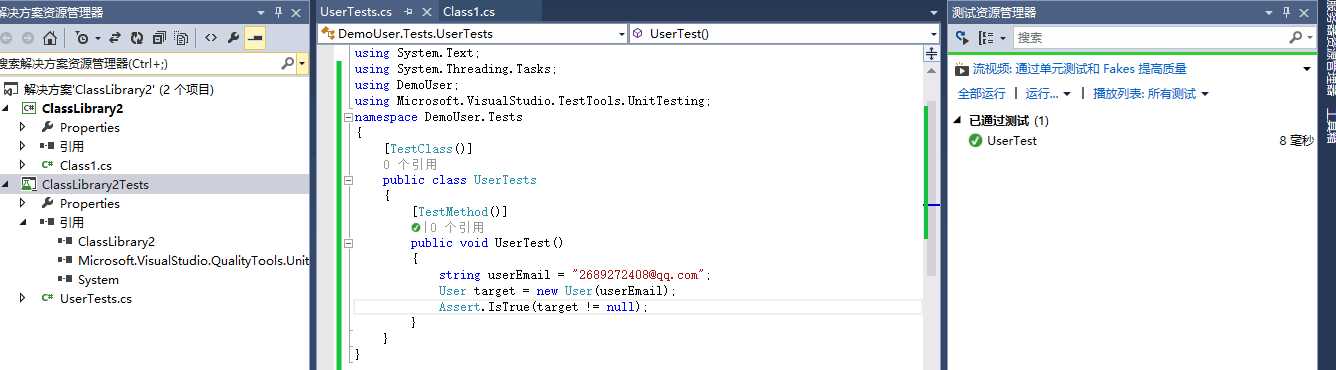This screenshot has height=370, width=1336.
Task: Click '0 个引用' CodeLens above UserTests class
Action: [x=410, y=164]
